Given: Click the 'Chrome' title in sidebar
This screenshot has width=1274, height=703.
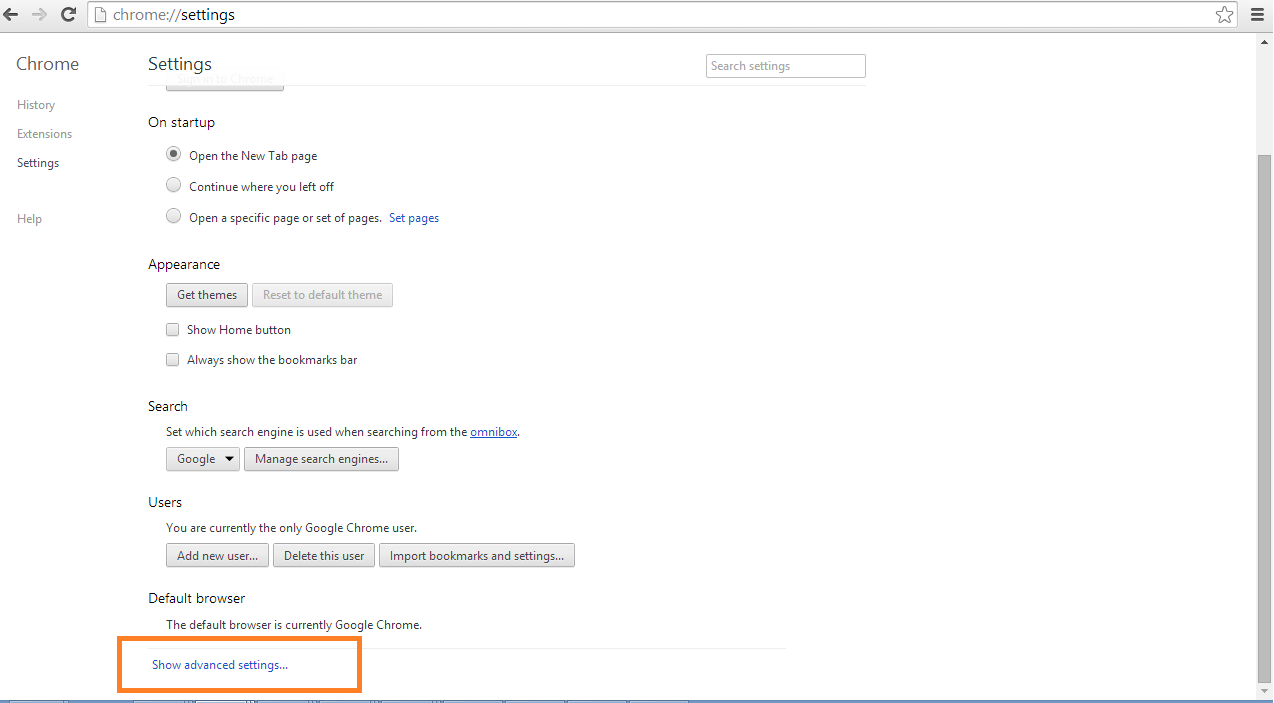Looking at the screenshot, I should (x=47, y=64).
